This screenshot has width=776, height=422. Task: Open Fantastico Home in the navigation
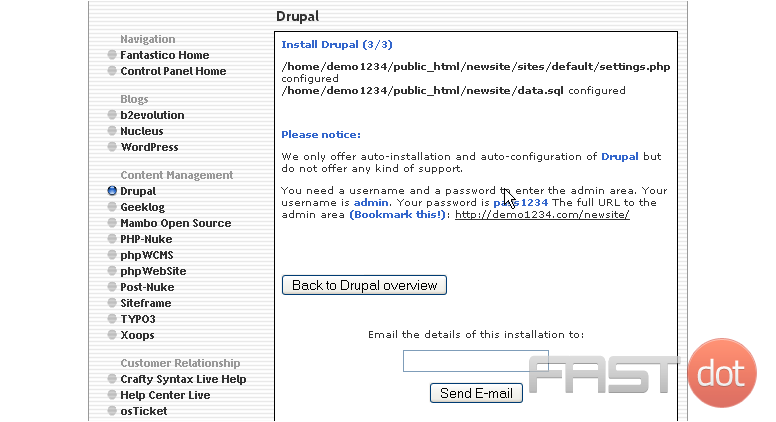[x=165, y=55]
